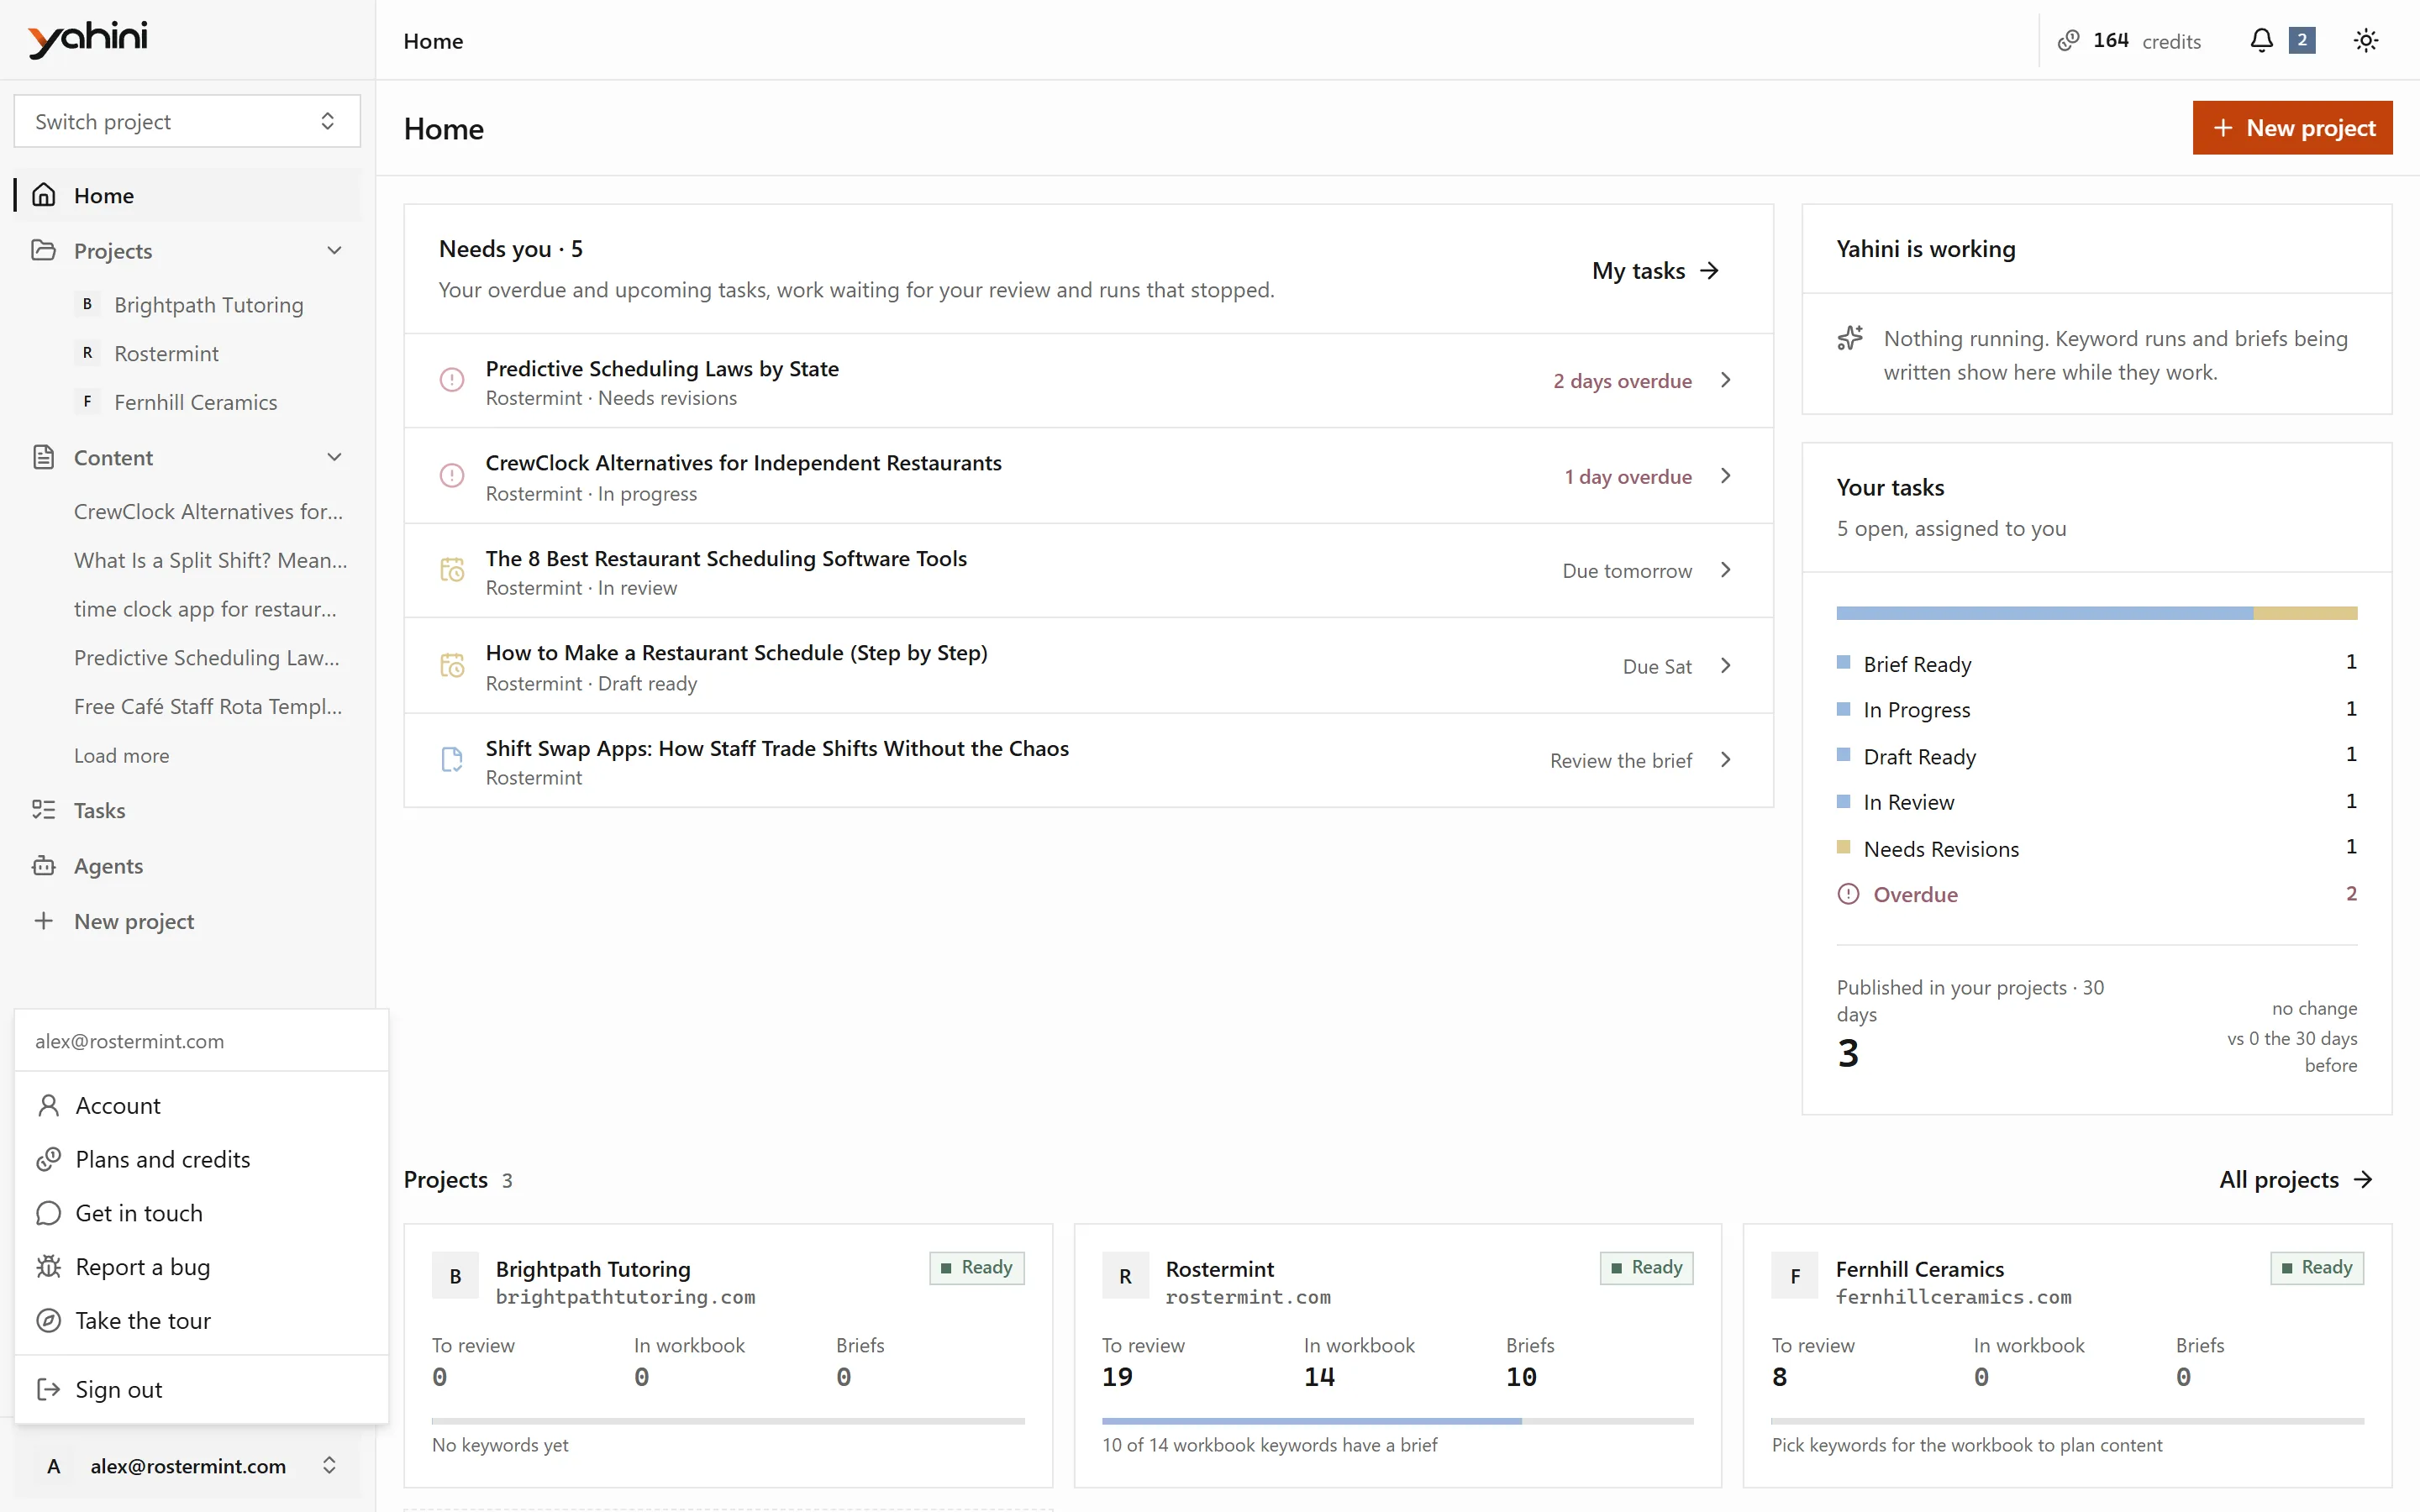Click the Agents robot icon in sidebar

[43, 866]
